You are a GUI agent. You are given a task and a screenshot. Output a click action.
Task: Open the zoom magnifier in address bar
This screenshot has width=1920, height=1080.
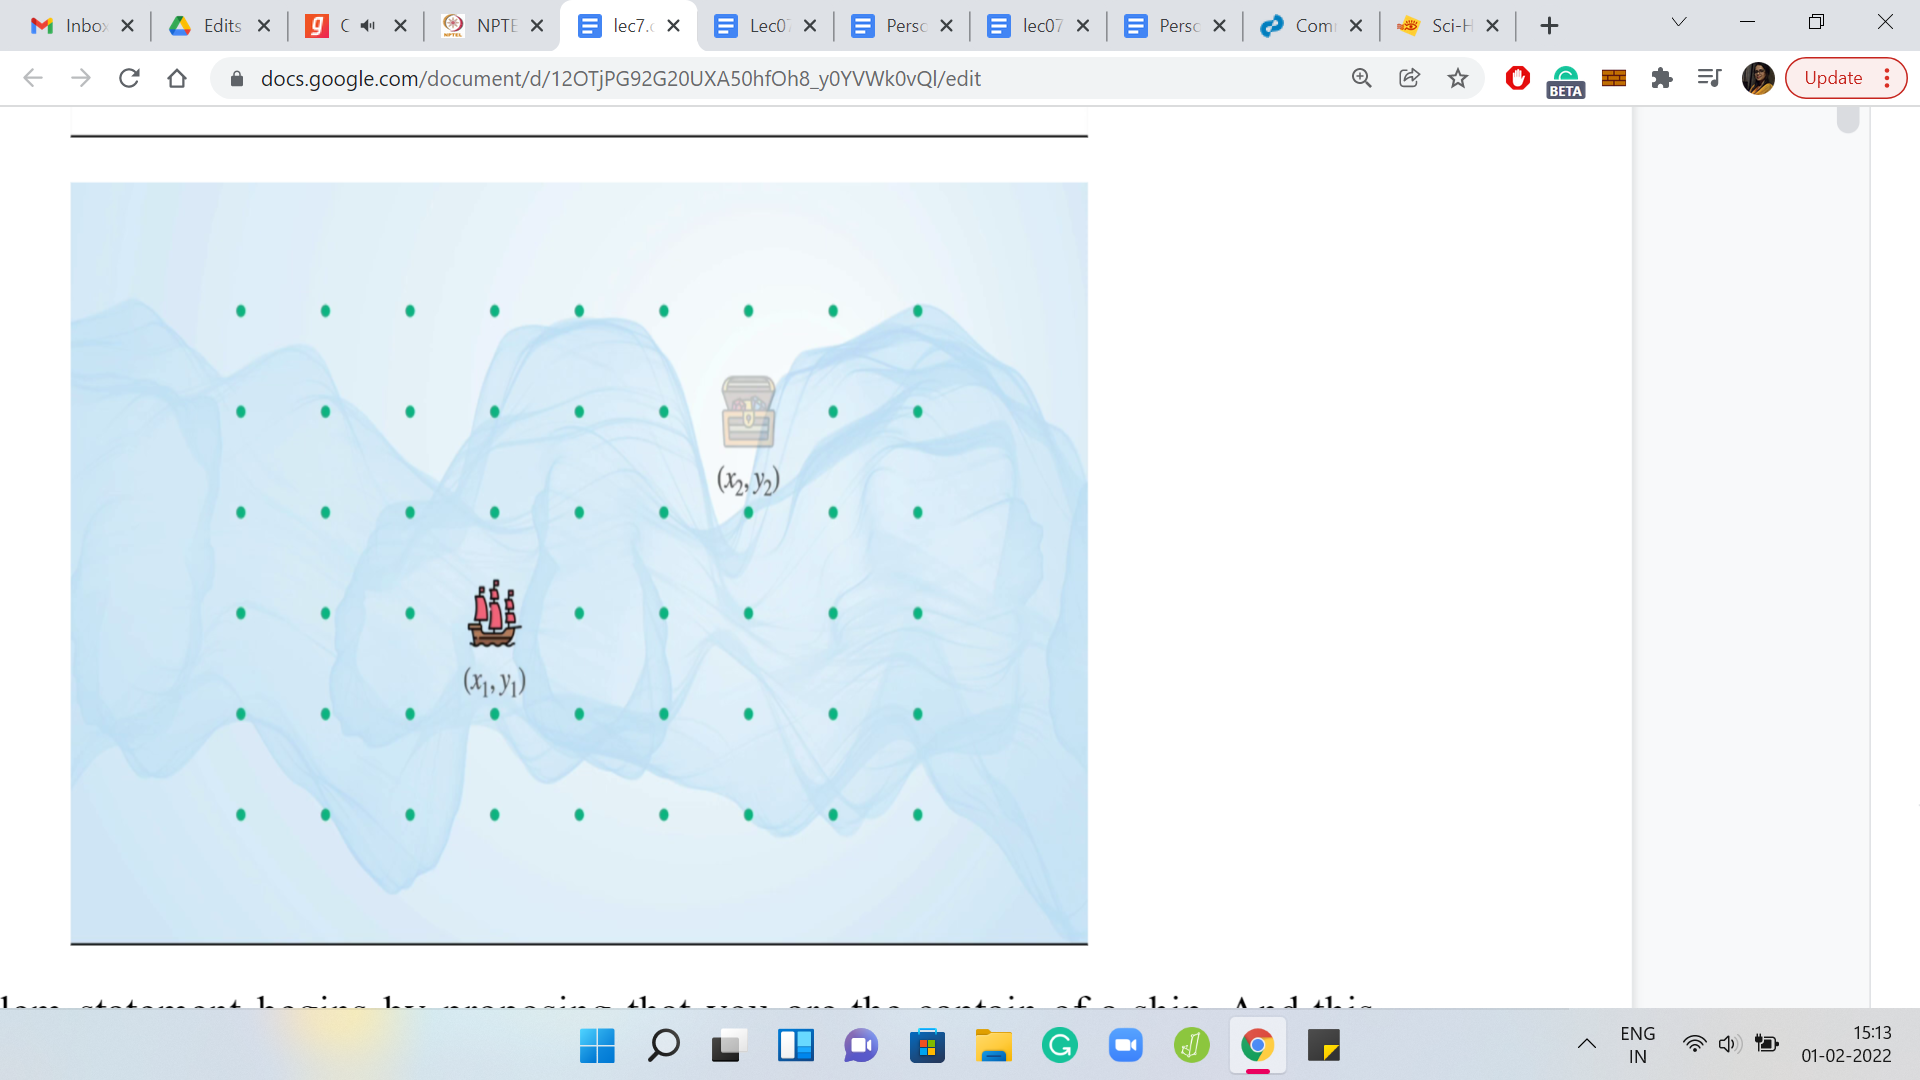pos(1361,78)
